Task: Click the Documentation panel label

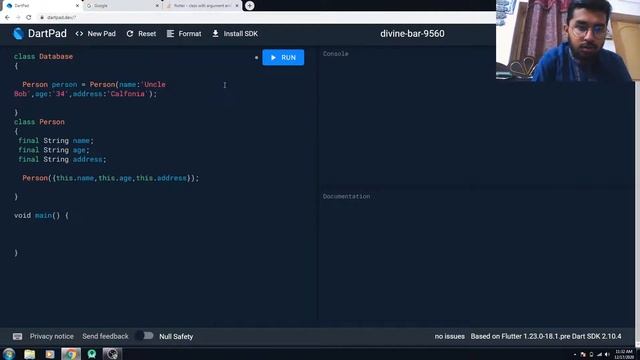Action: [x=346, y=196]
